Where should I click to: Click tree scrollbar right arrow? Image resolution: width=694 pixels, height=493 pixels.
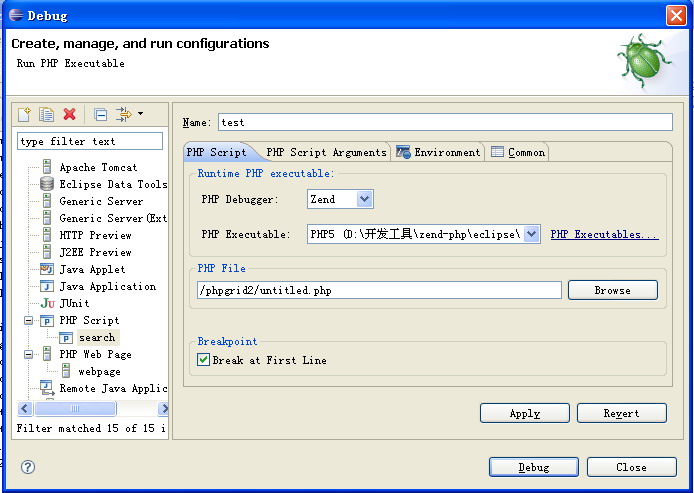tap(164, 408)
